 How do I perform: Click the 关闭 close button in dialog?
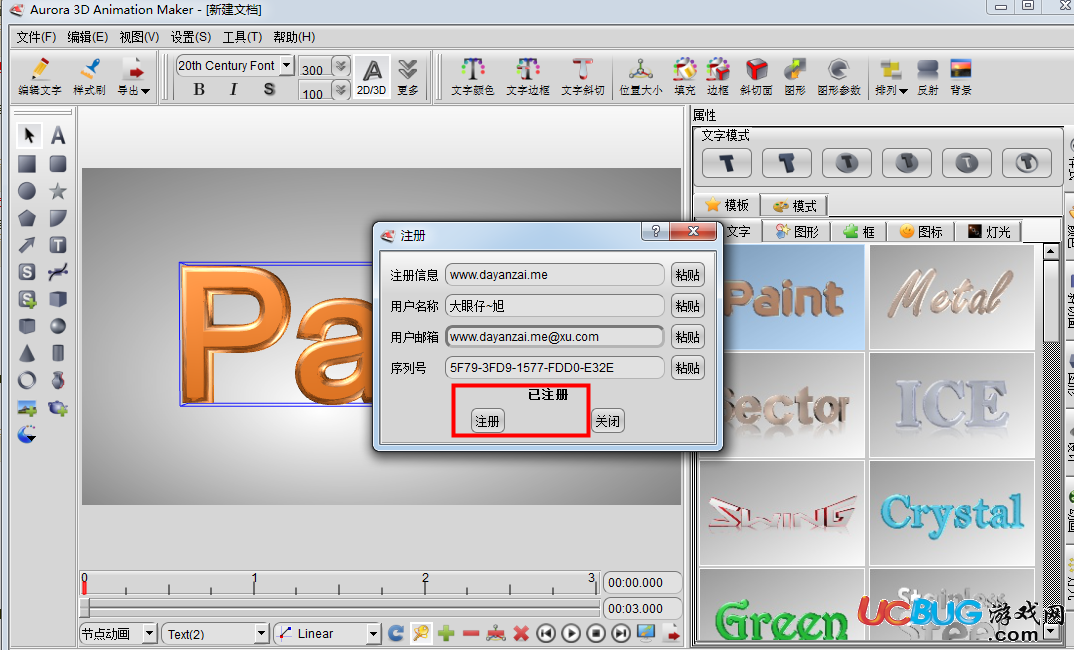[x=608, y=421]
